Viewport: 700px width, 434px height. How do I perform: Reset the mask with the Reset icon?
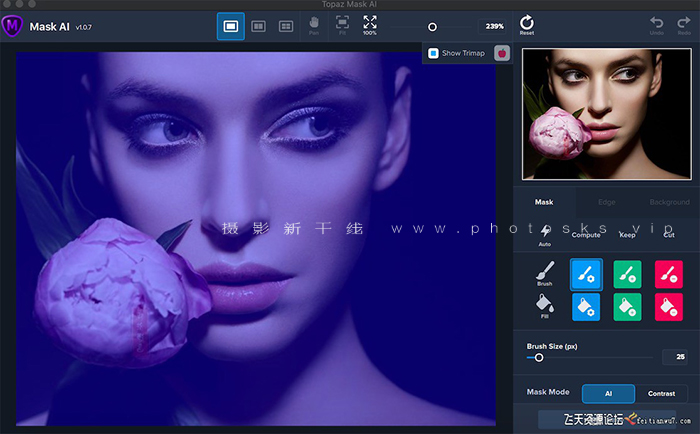(527, 25)
